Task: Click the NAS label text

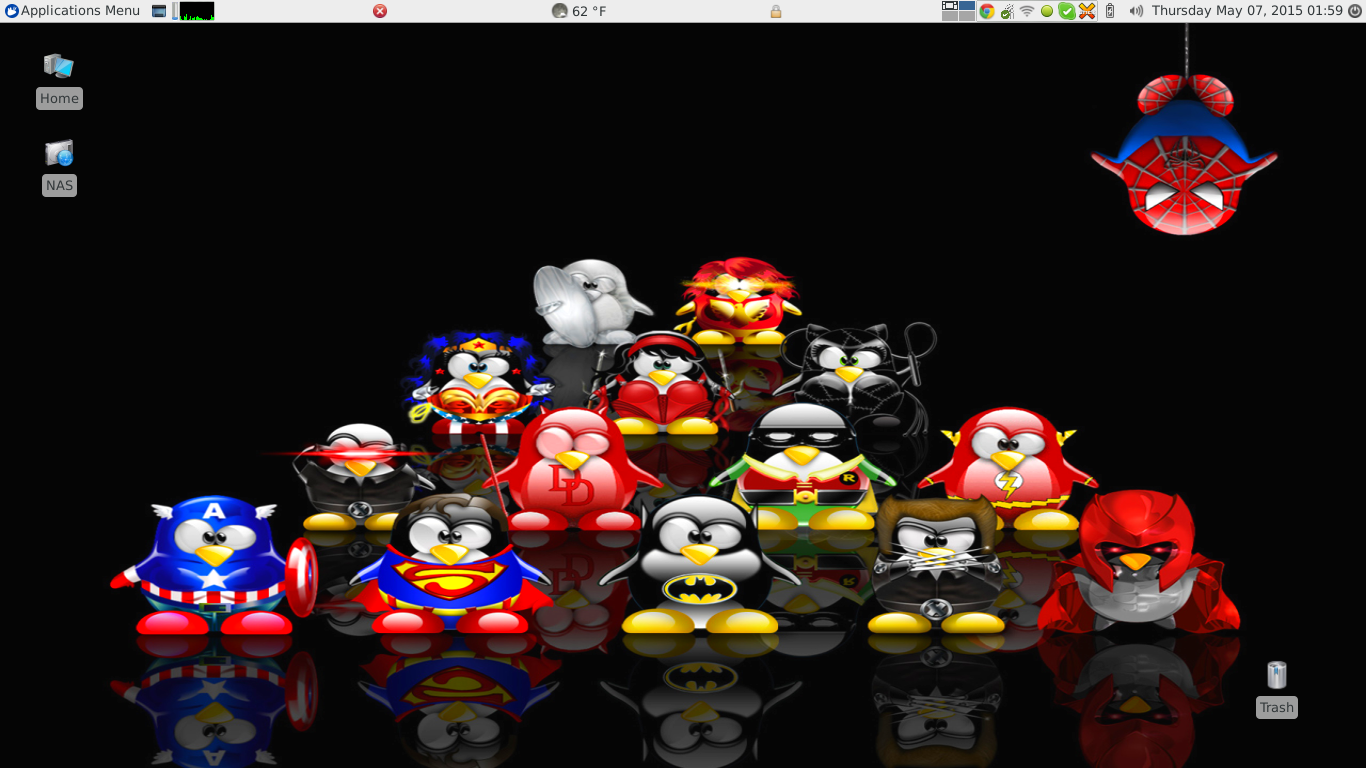Action: [59, 185]
